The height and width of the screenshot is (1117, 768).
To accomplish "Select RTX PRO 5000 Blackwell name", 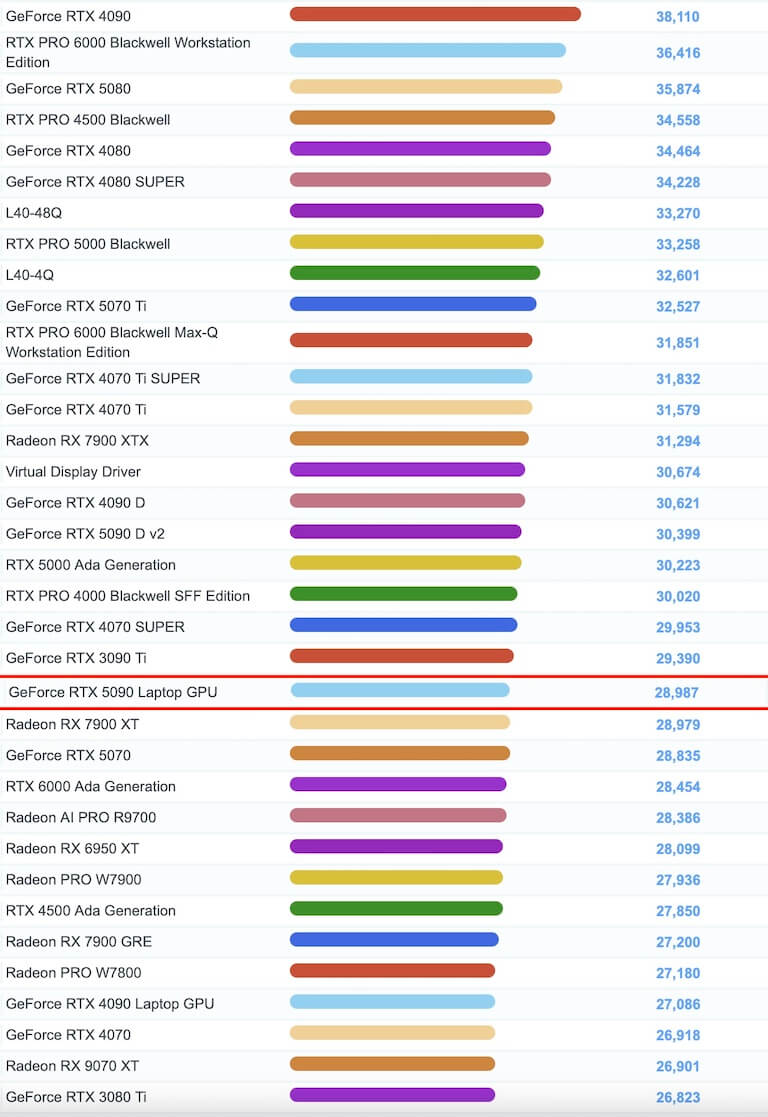I will click(x=88, y=244).
